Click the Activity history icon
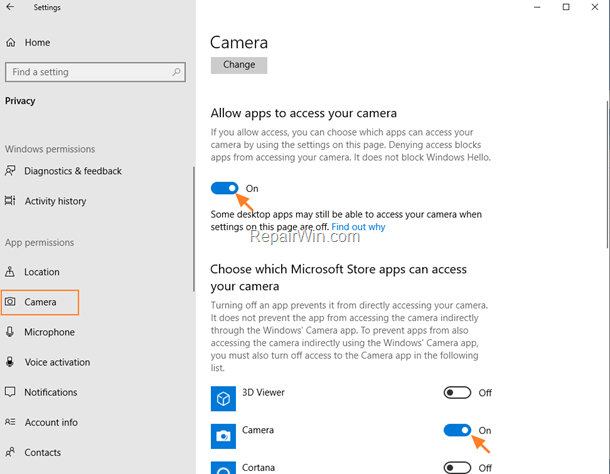610x474 pixels. 10,201
